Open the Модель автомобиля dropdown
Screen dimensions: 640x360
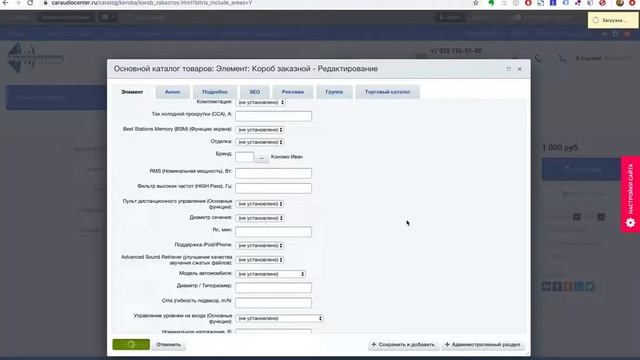click(x=271, y=274)
